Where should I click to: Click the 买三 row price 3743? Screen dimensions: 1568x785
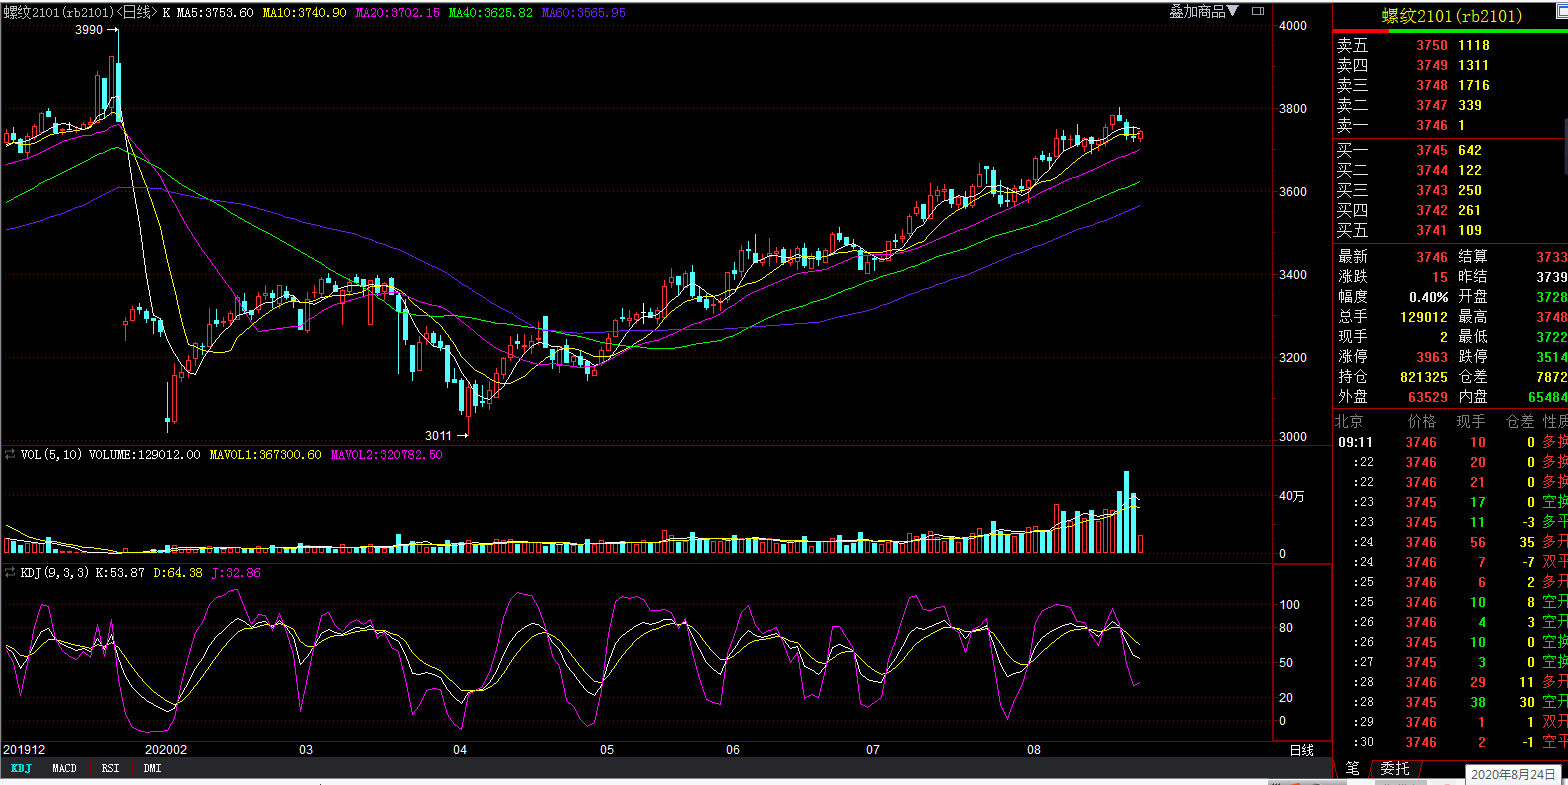click(1431, 190)
